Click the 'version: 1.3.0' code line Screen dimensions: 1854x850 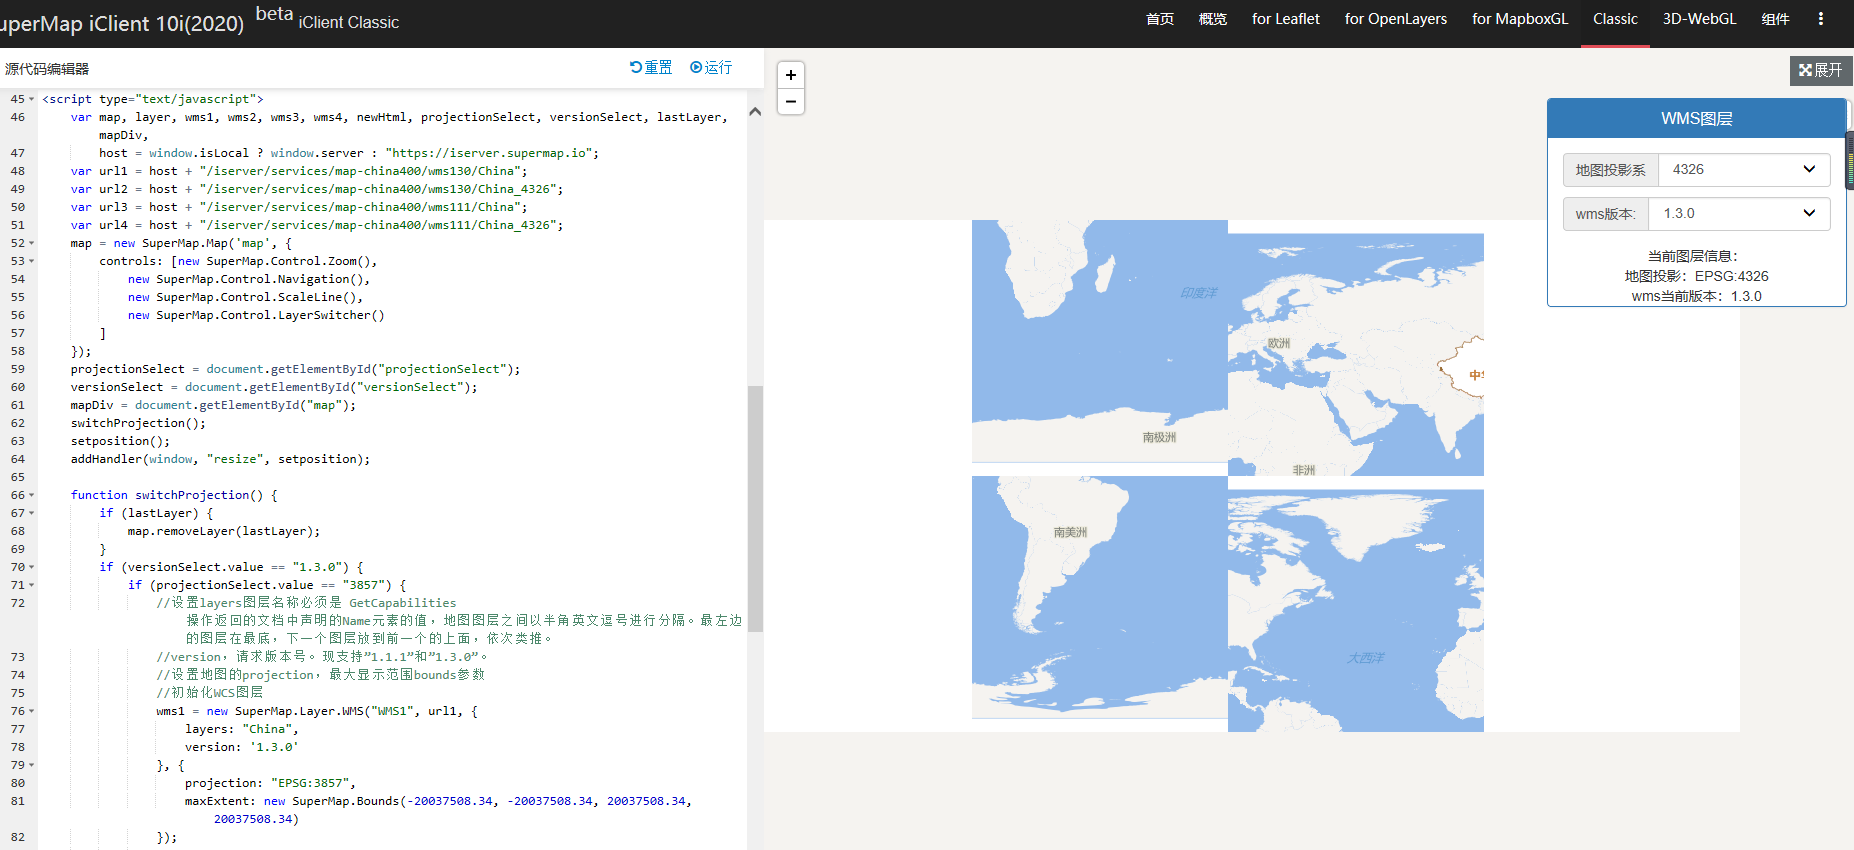pyautogui.click(x=242, y=747)
